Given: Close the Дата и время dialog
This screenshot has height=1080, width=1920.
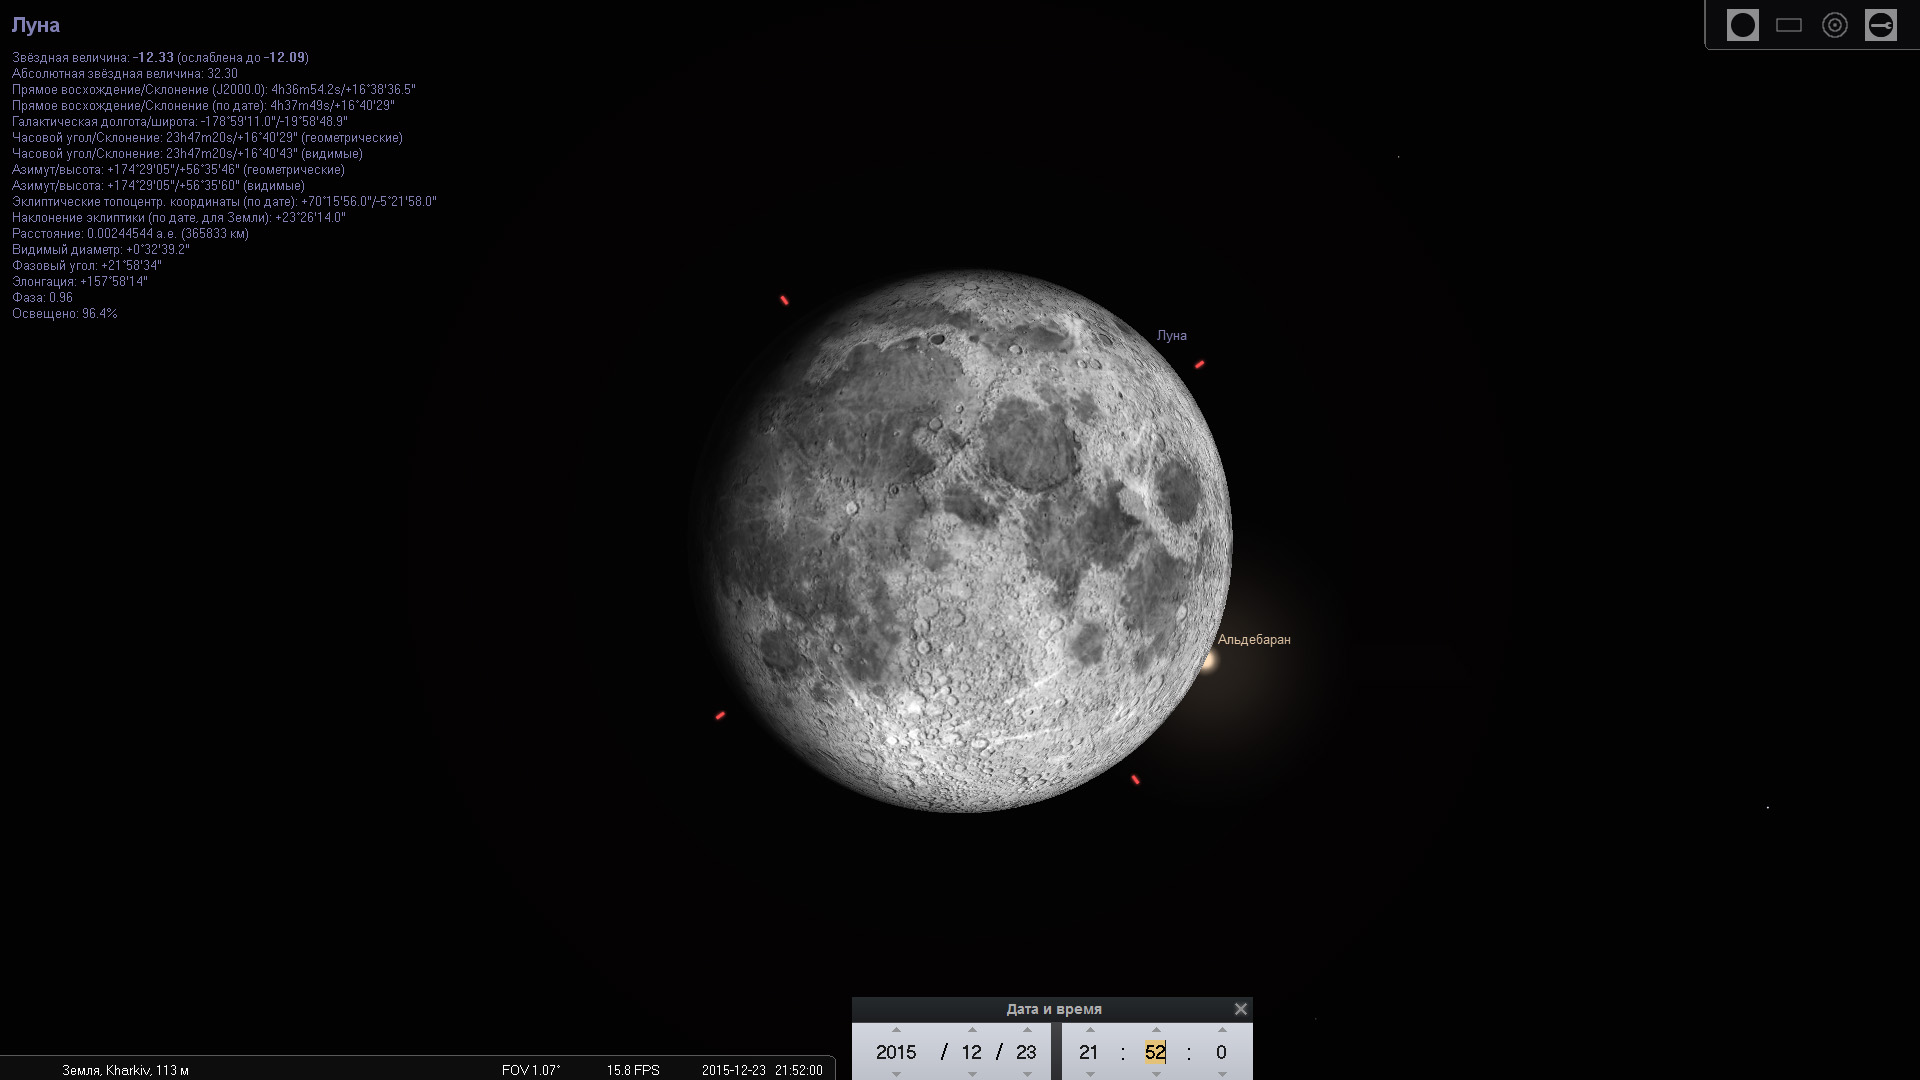Looking at the screenshot, I should pyautogui.click(x=1240, y=1009).
